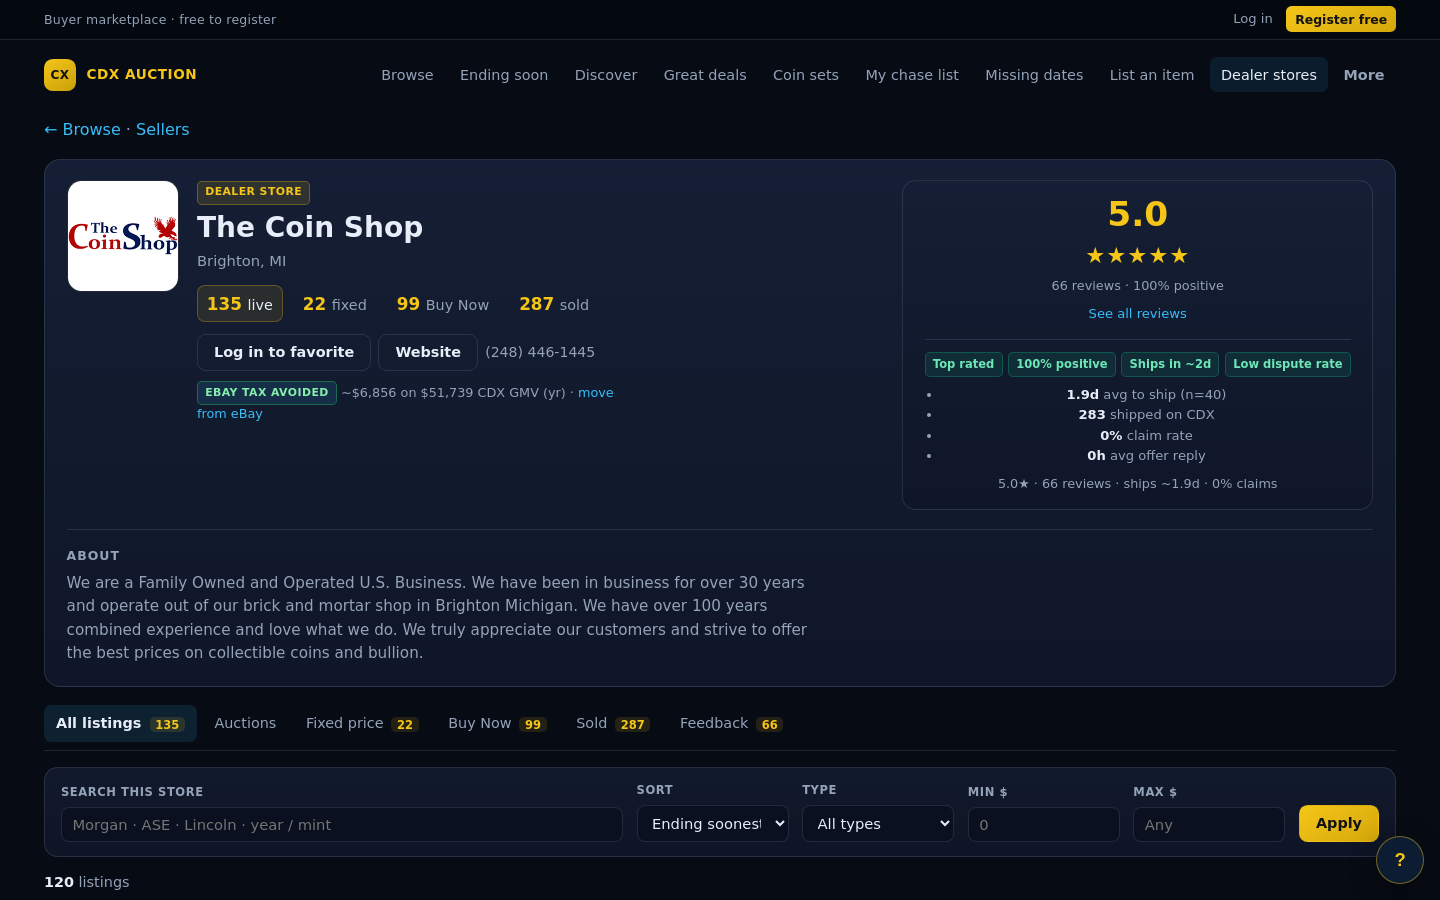Image resolution: width=1440 pixels, height=900 pixels.
Task: Click the CDX AUCTION brand name
Action: (x=142, y=74)
